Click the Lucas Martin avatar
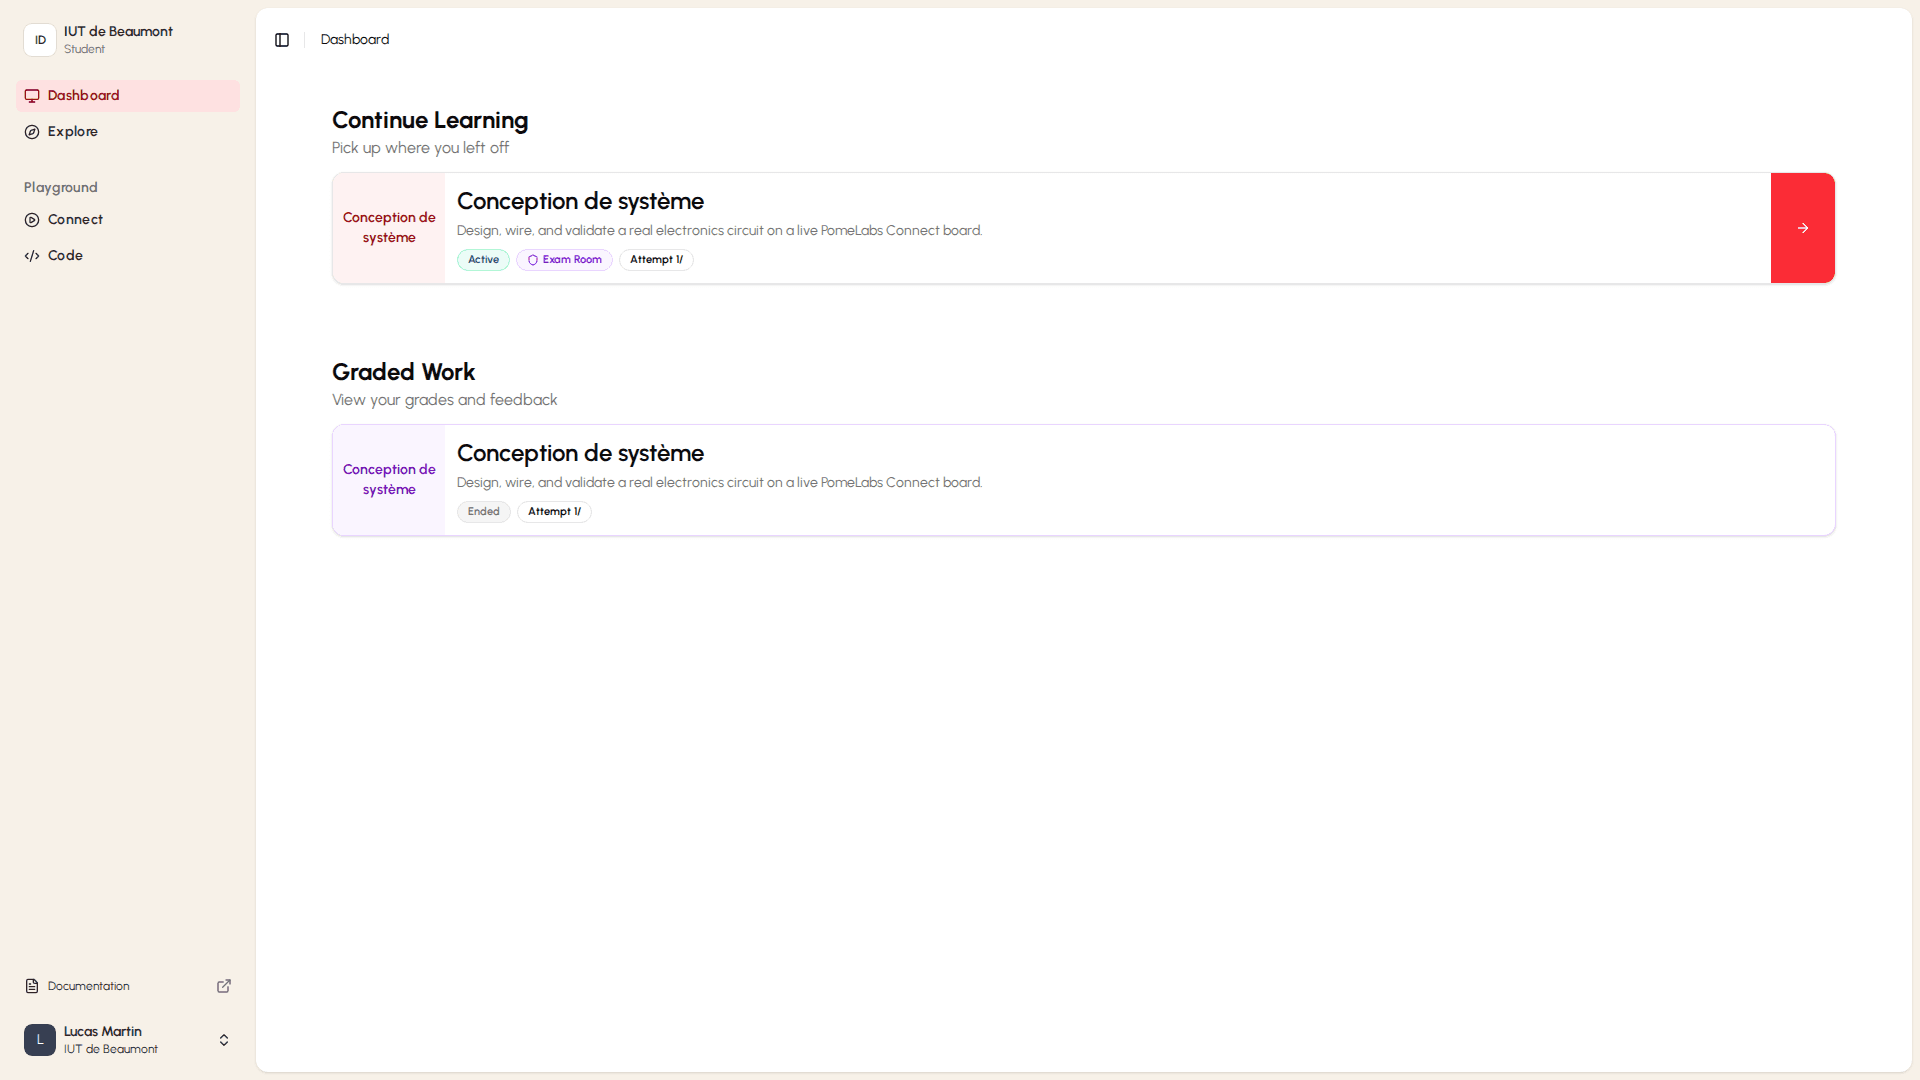Screen dimensions: 1920x1080 [x=40, y=1040]
